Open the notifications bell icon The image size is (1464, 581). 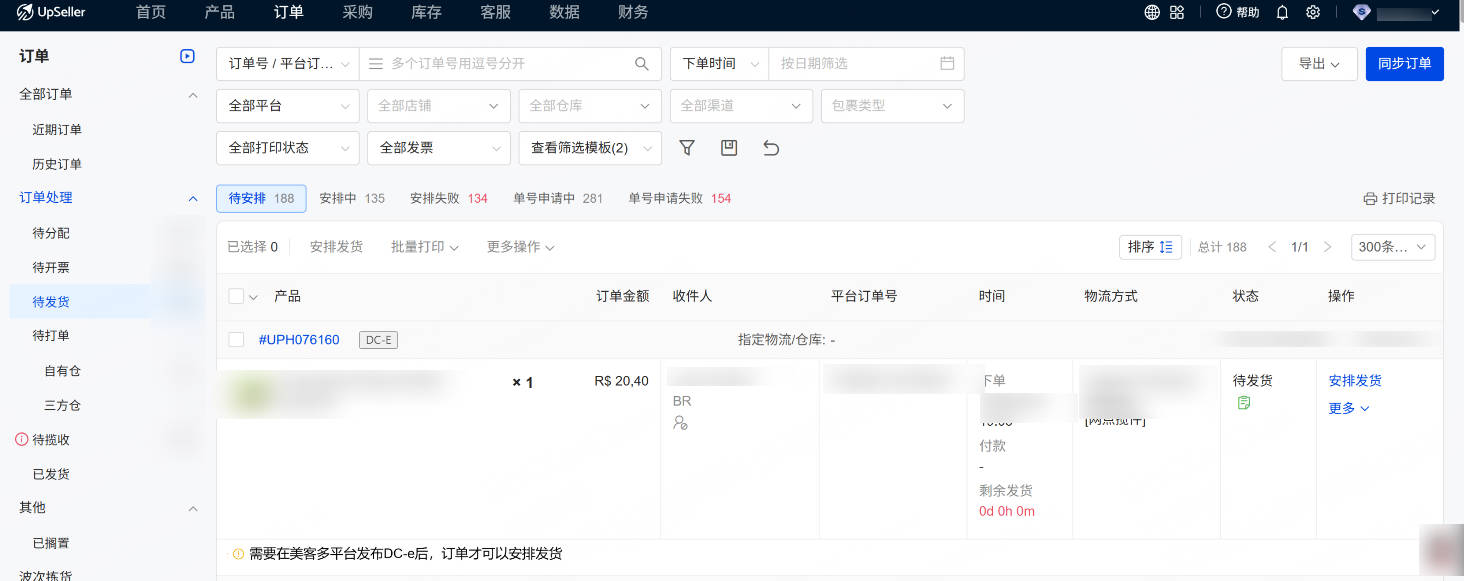click(1282, 13)
